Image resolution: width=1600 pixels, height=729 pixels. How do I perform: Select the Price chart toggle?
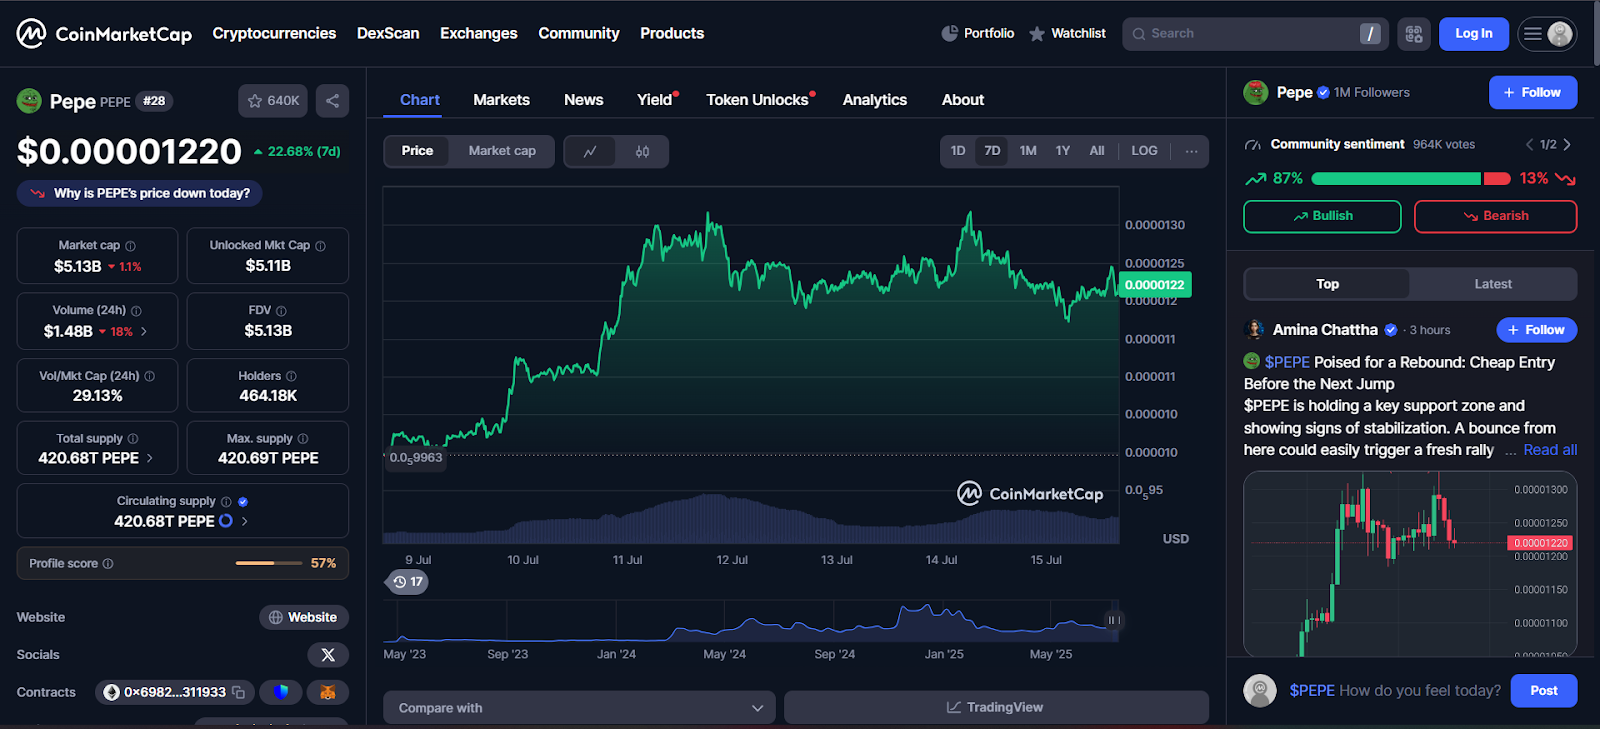coord(418,151)
